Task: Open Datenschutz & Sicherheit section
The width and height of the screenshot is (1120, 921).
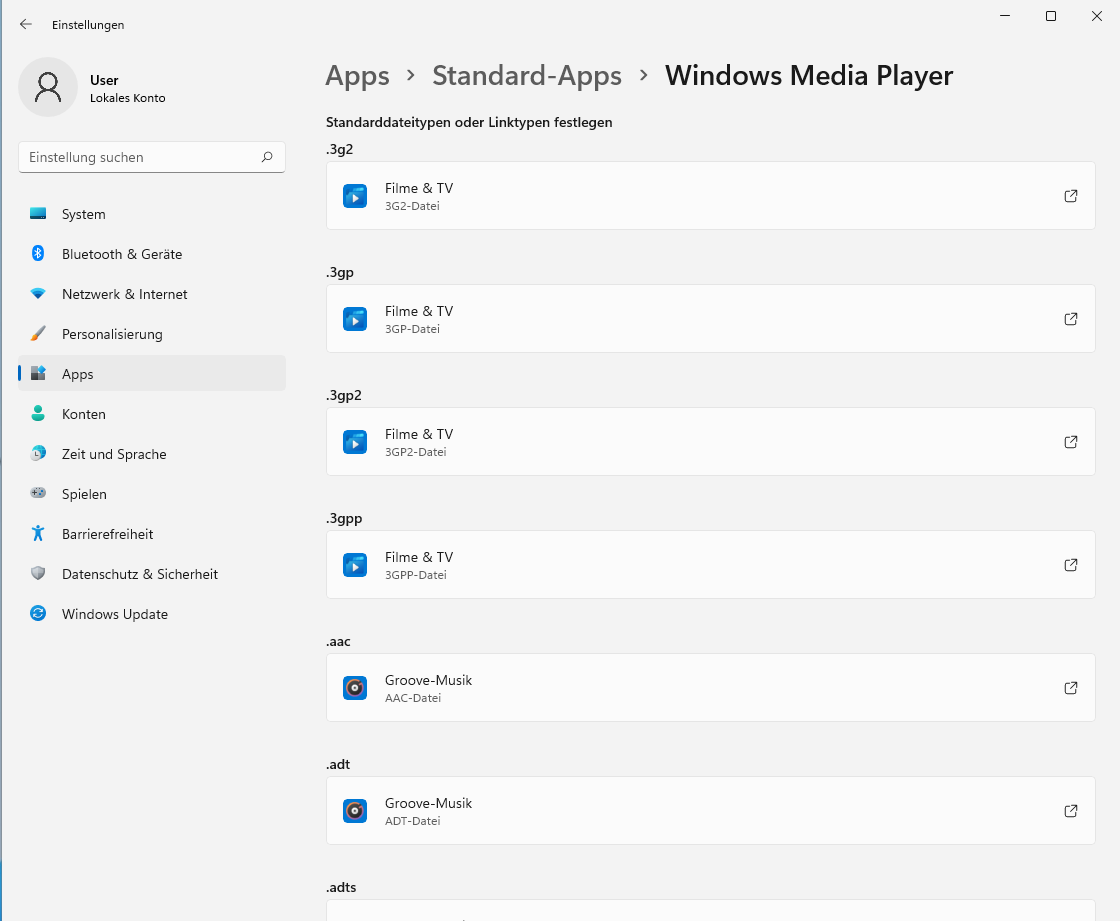Action: (x=139, y=574)
